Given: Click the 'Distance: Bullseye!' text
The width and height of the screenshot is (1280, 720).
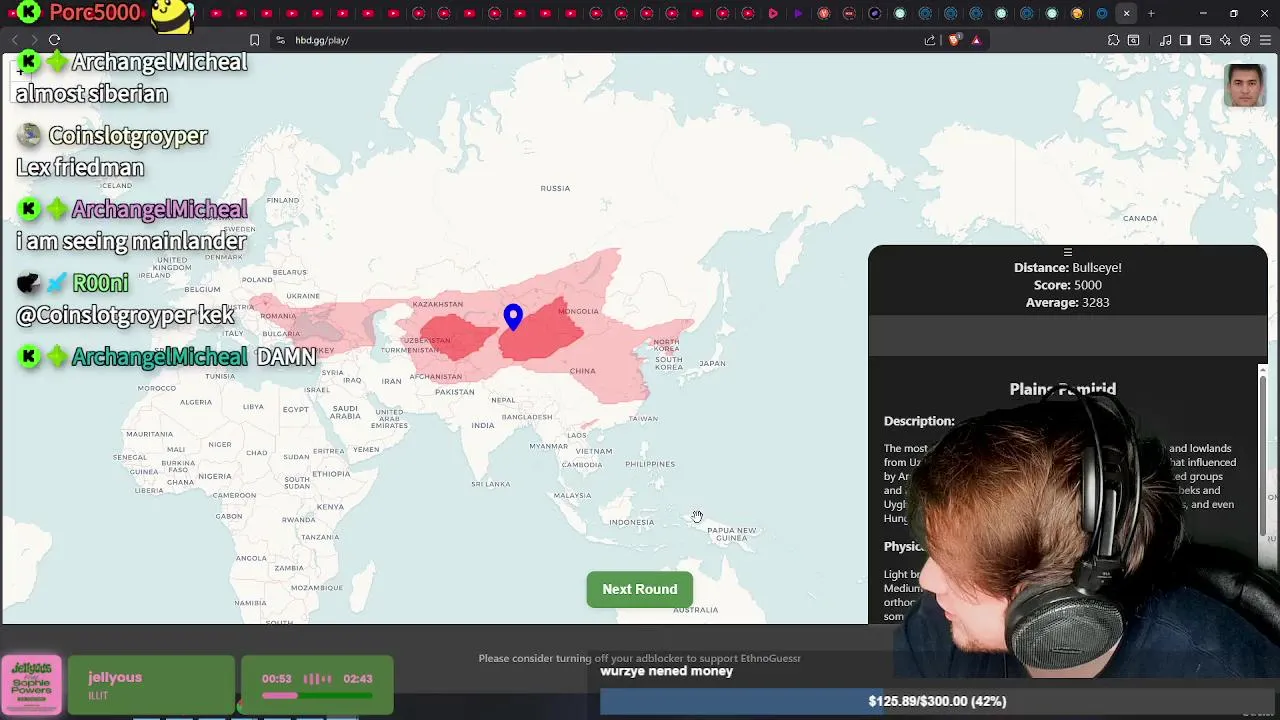Looking at the screenshot, I should 1068,268.
